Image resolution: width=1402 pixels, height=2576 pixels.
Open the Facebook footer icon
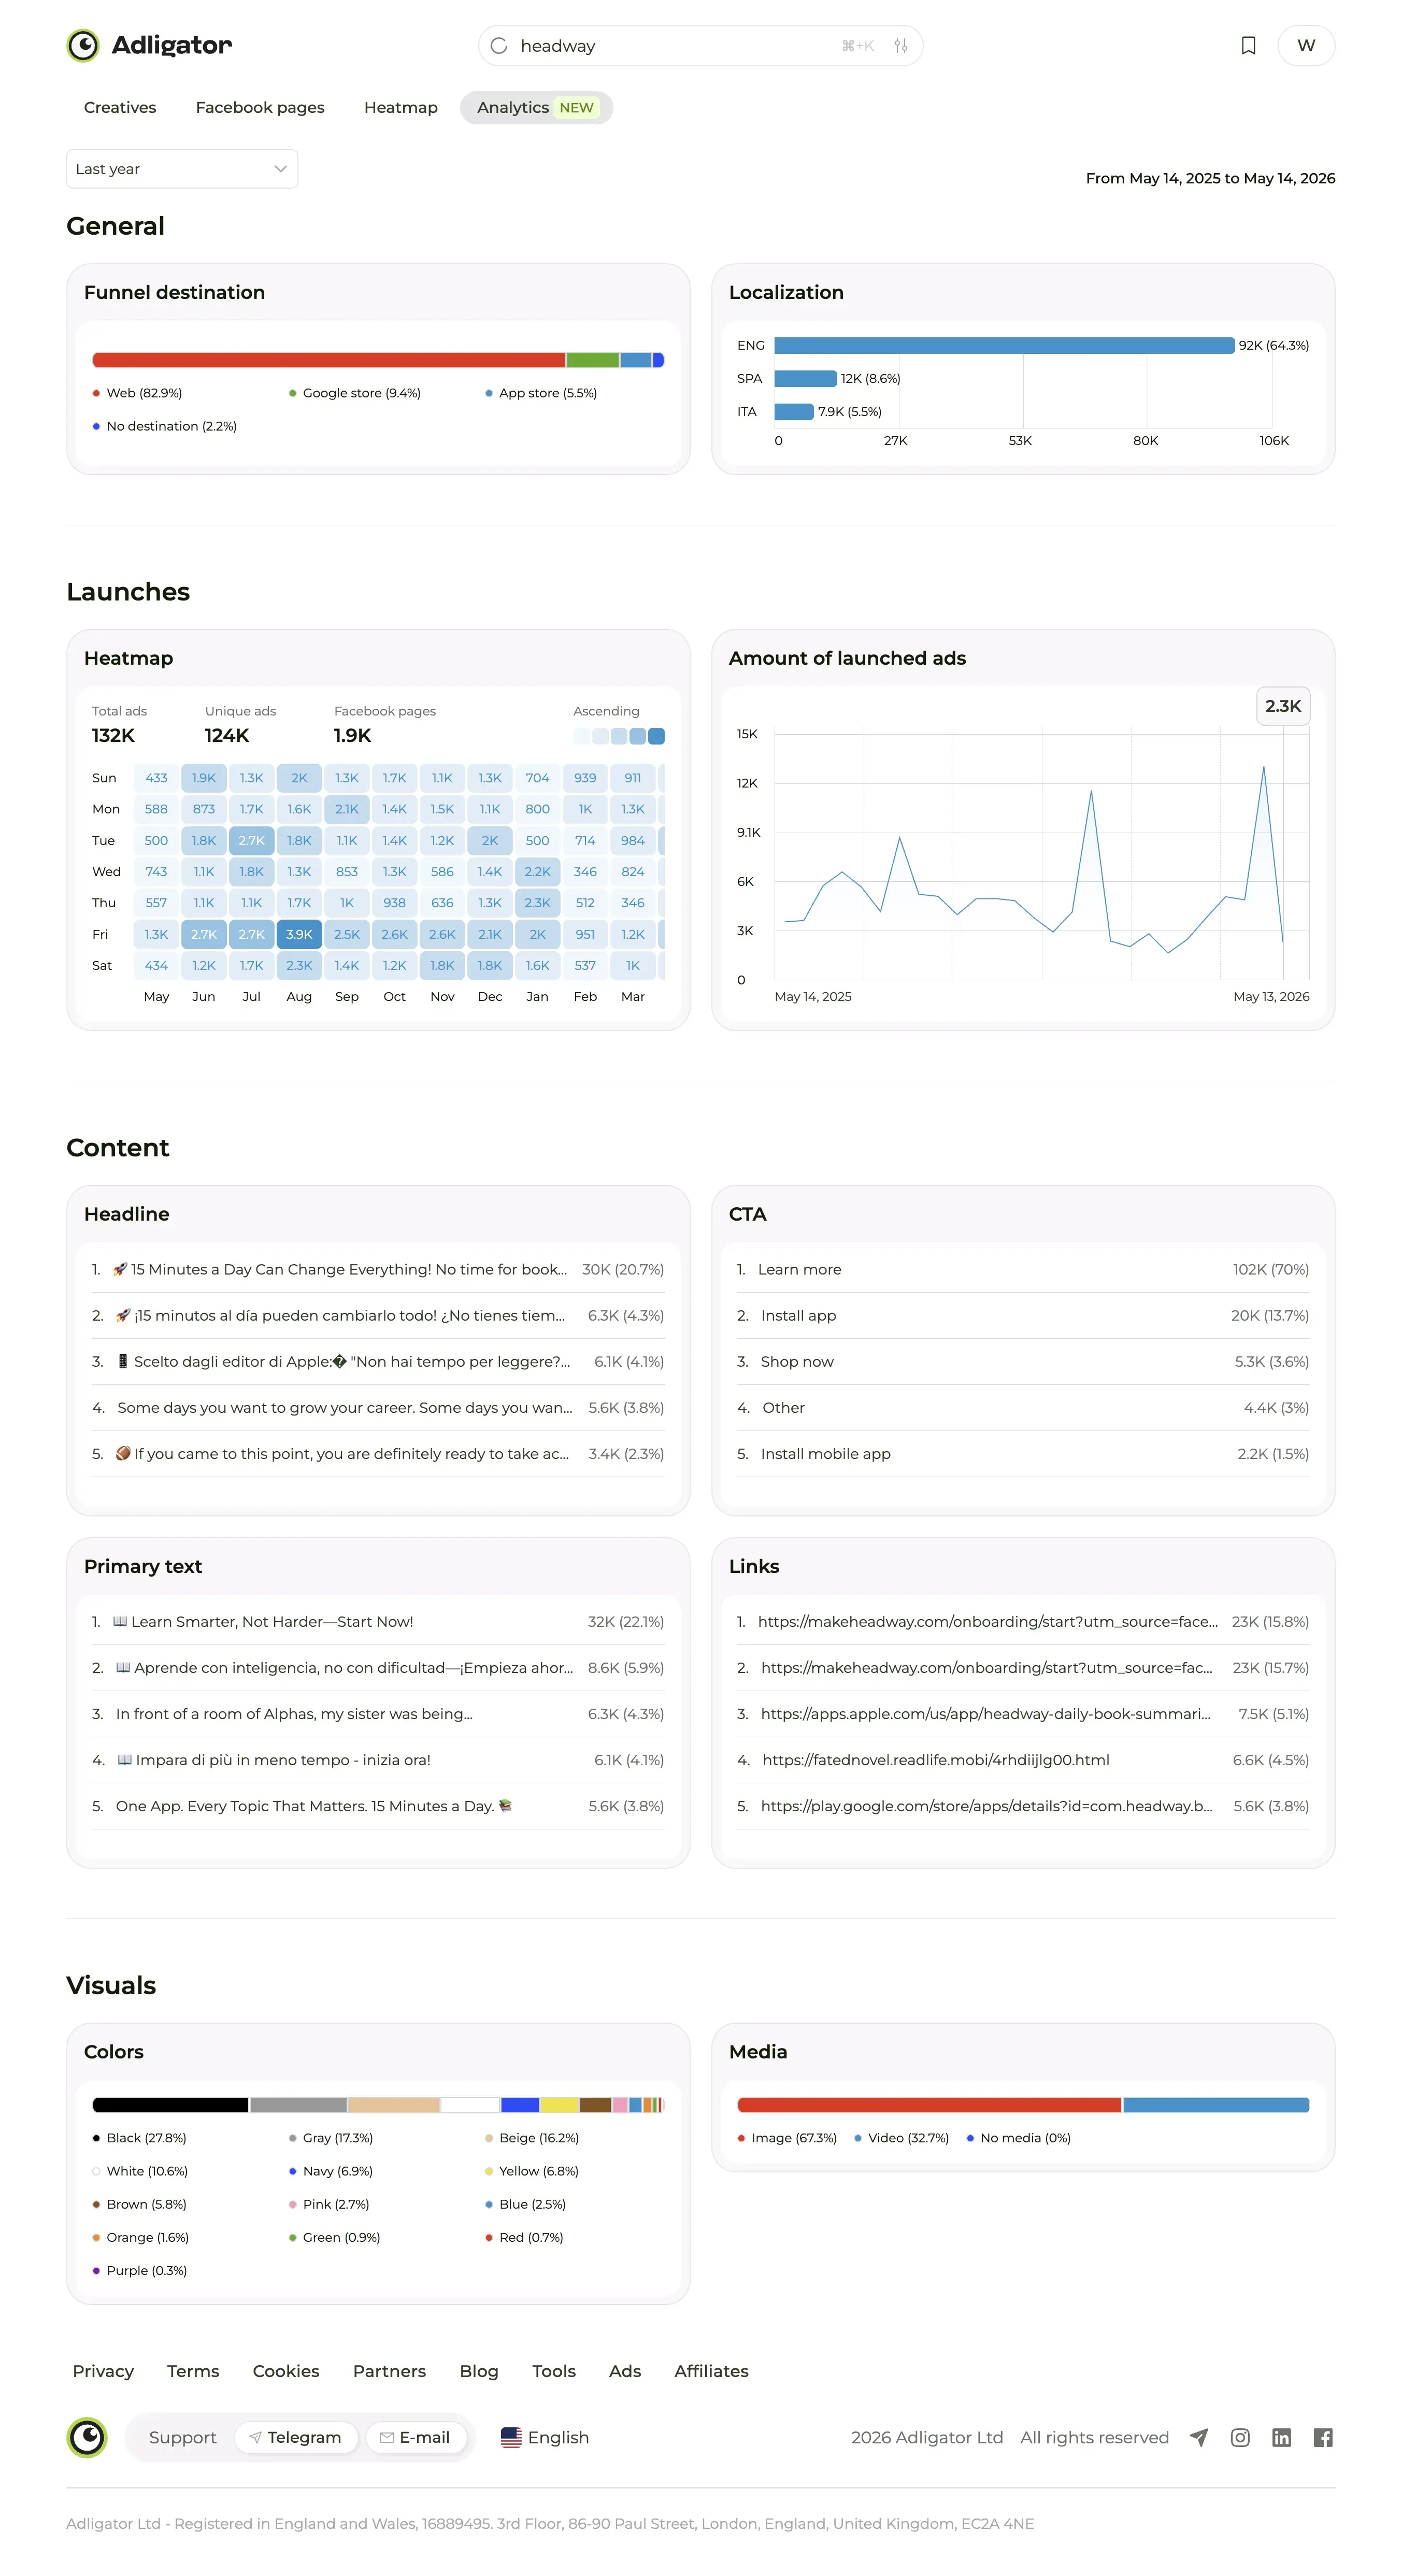click(x=1323, y=2437)
